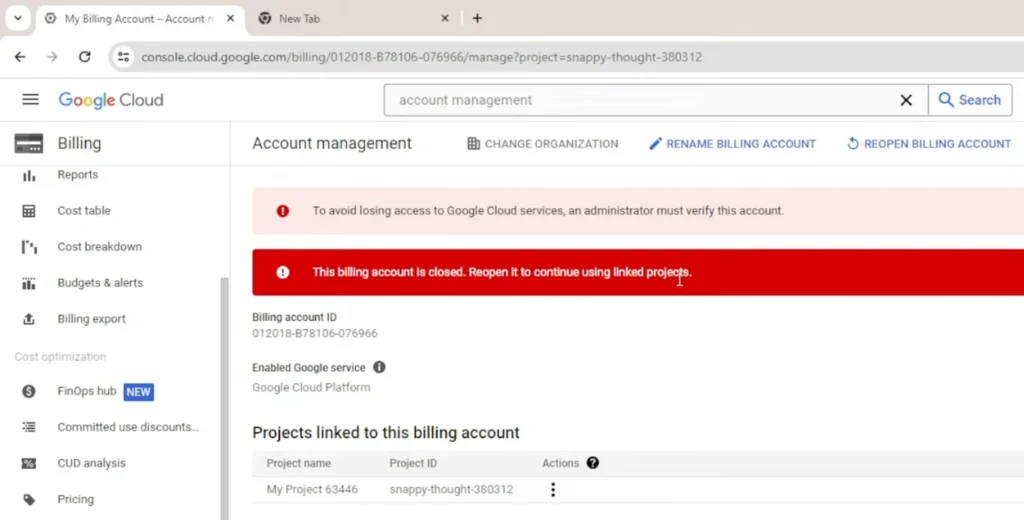Click help icon next to Actions header
1024x520 pixels.
[593, 463]
